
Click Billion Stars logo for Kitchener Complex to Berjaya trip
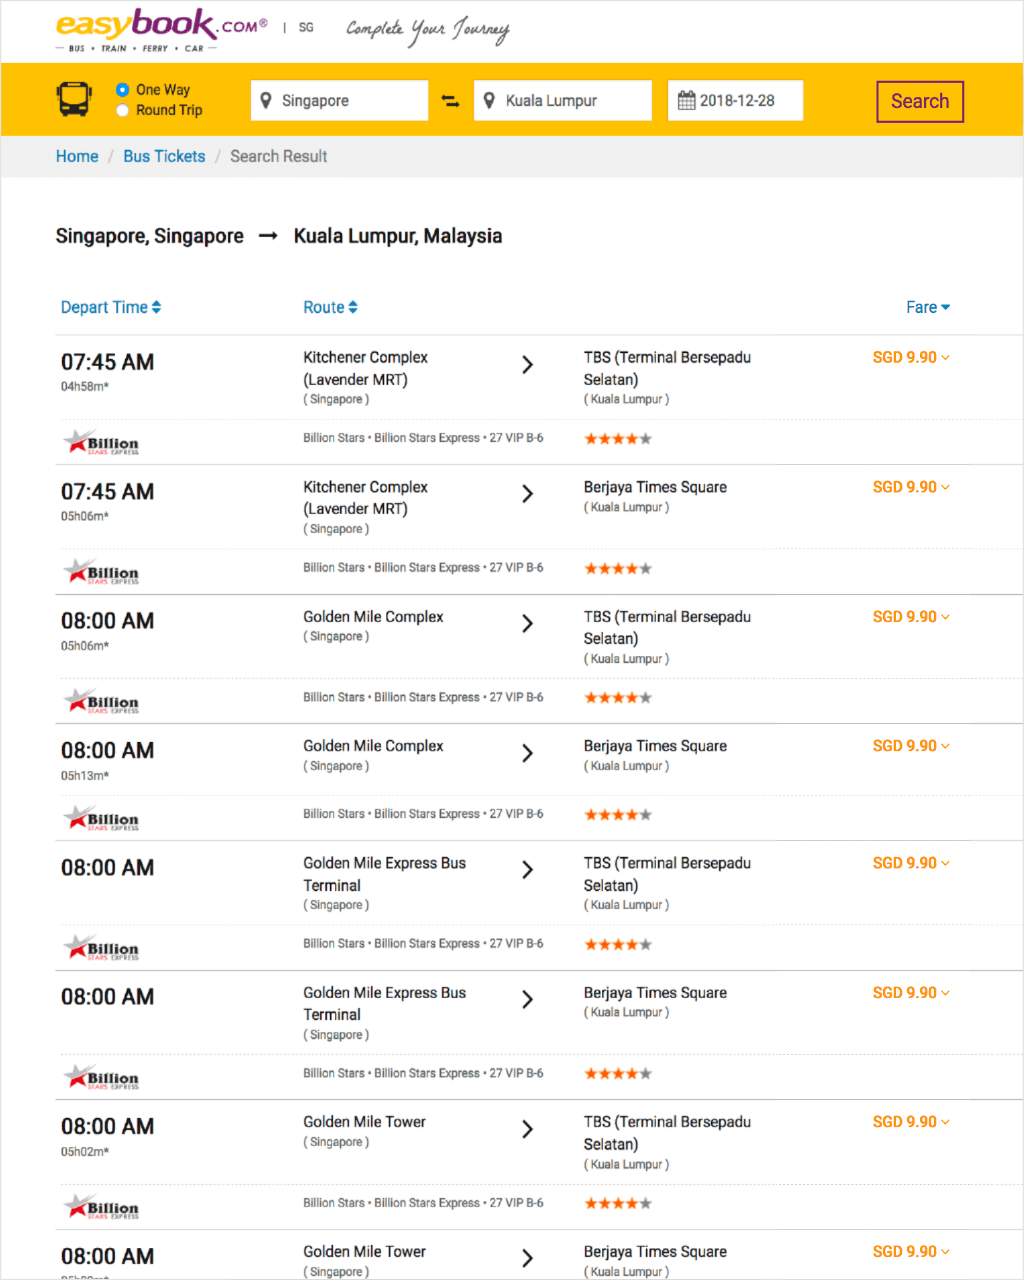(101, 572)
